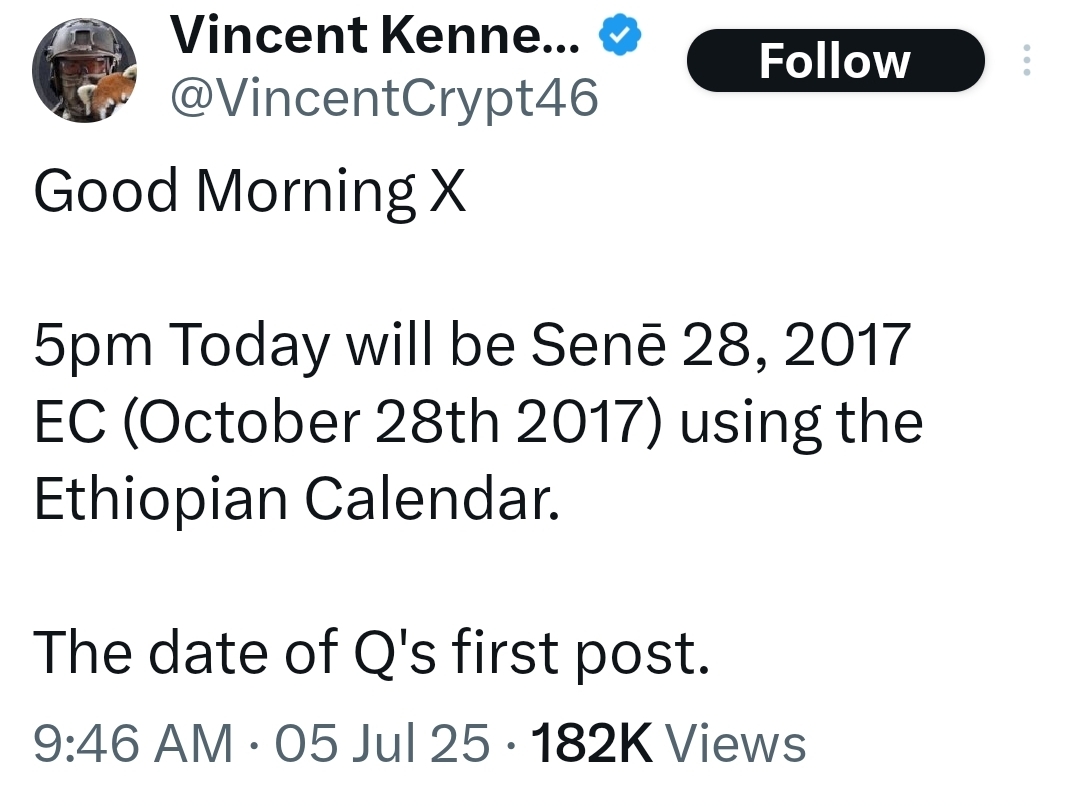
Task: Open the 'Vincent Kenne...' display name
Action: point(375,35)
